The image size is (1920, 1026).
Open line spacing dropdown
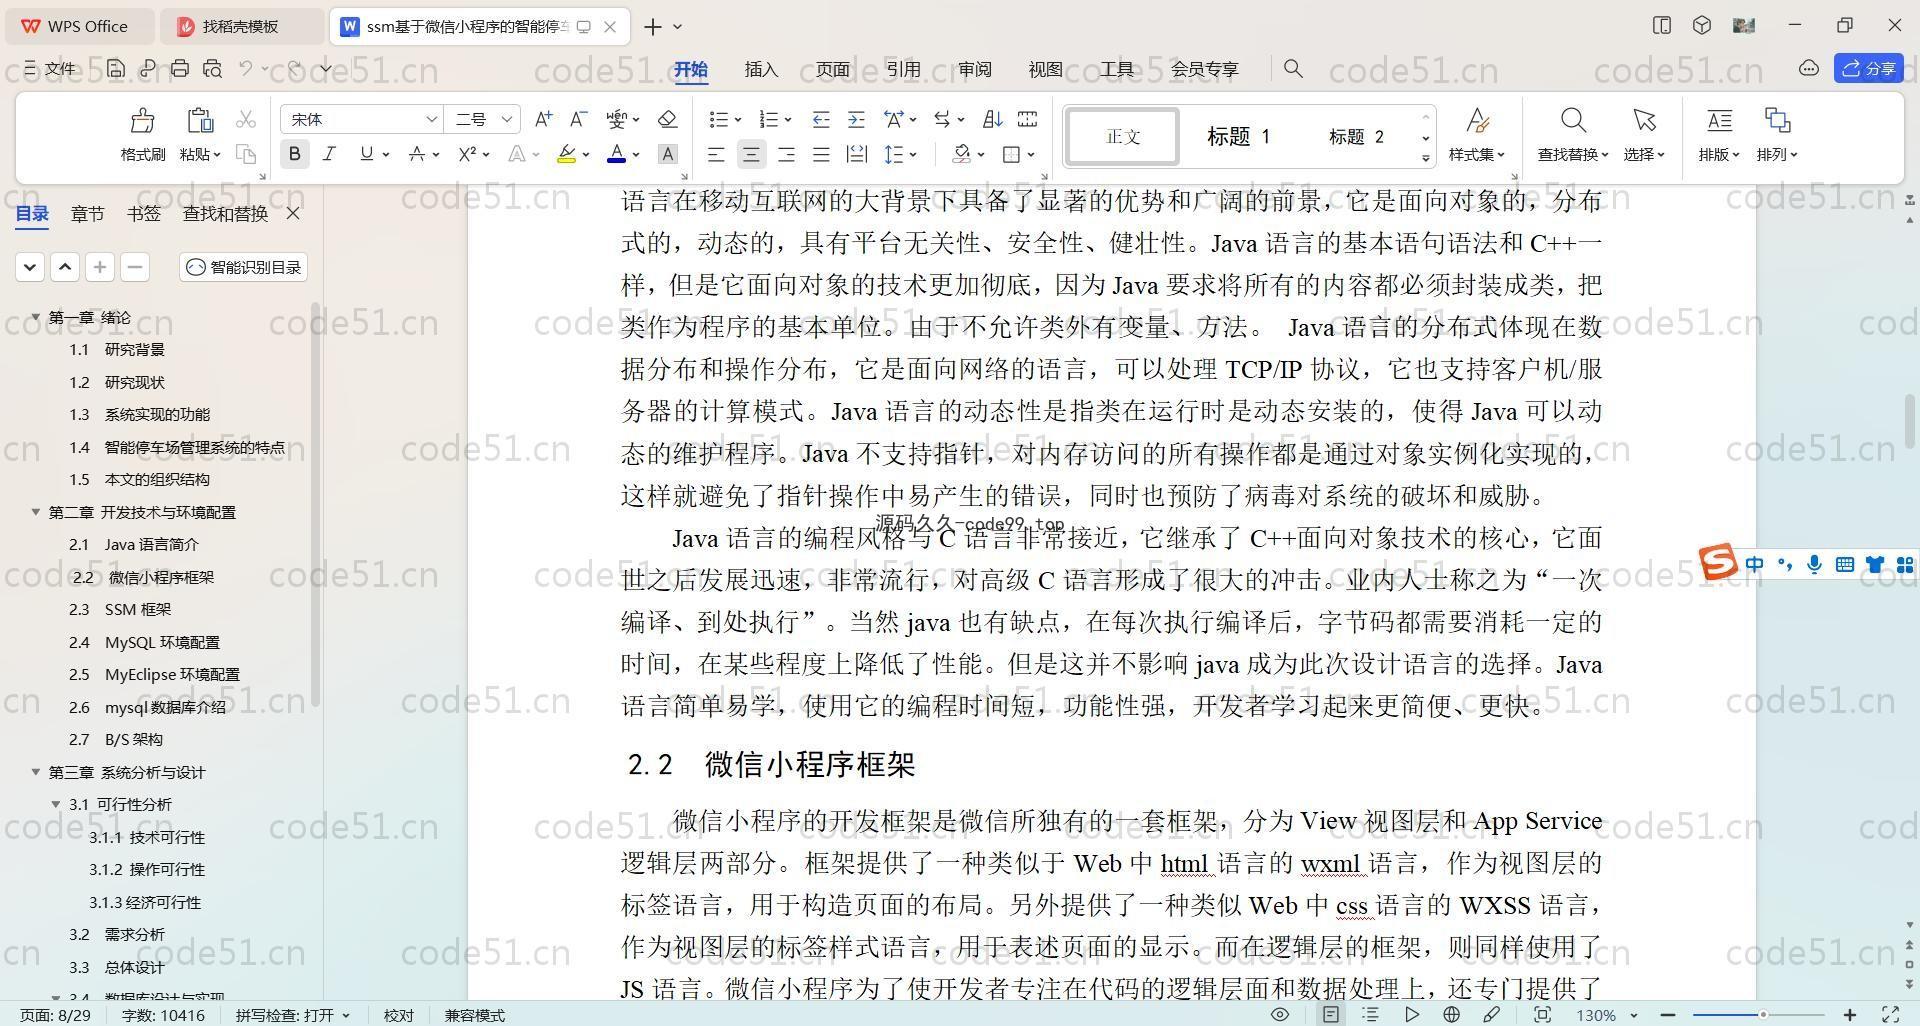[x=901, y=154]
